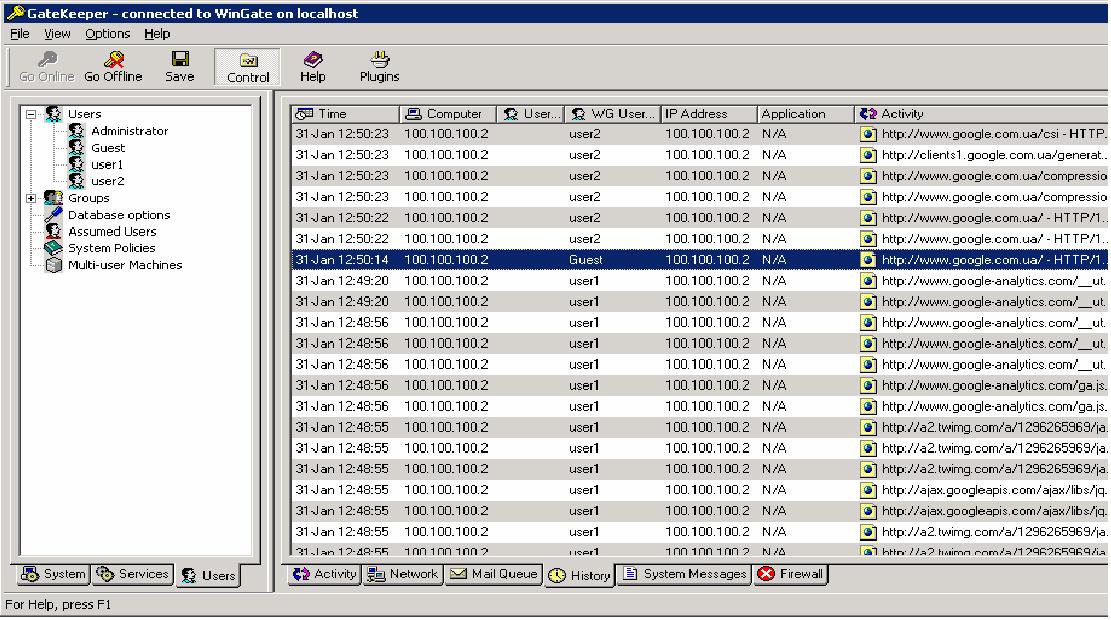This screenshot has height=620, width=1111.
Task: Switch to the Mail Queue tab
Action: tap(494, 574)
